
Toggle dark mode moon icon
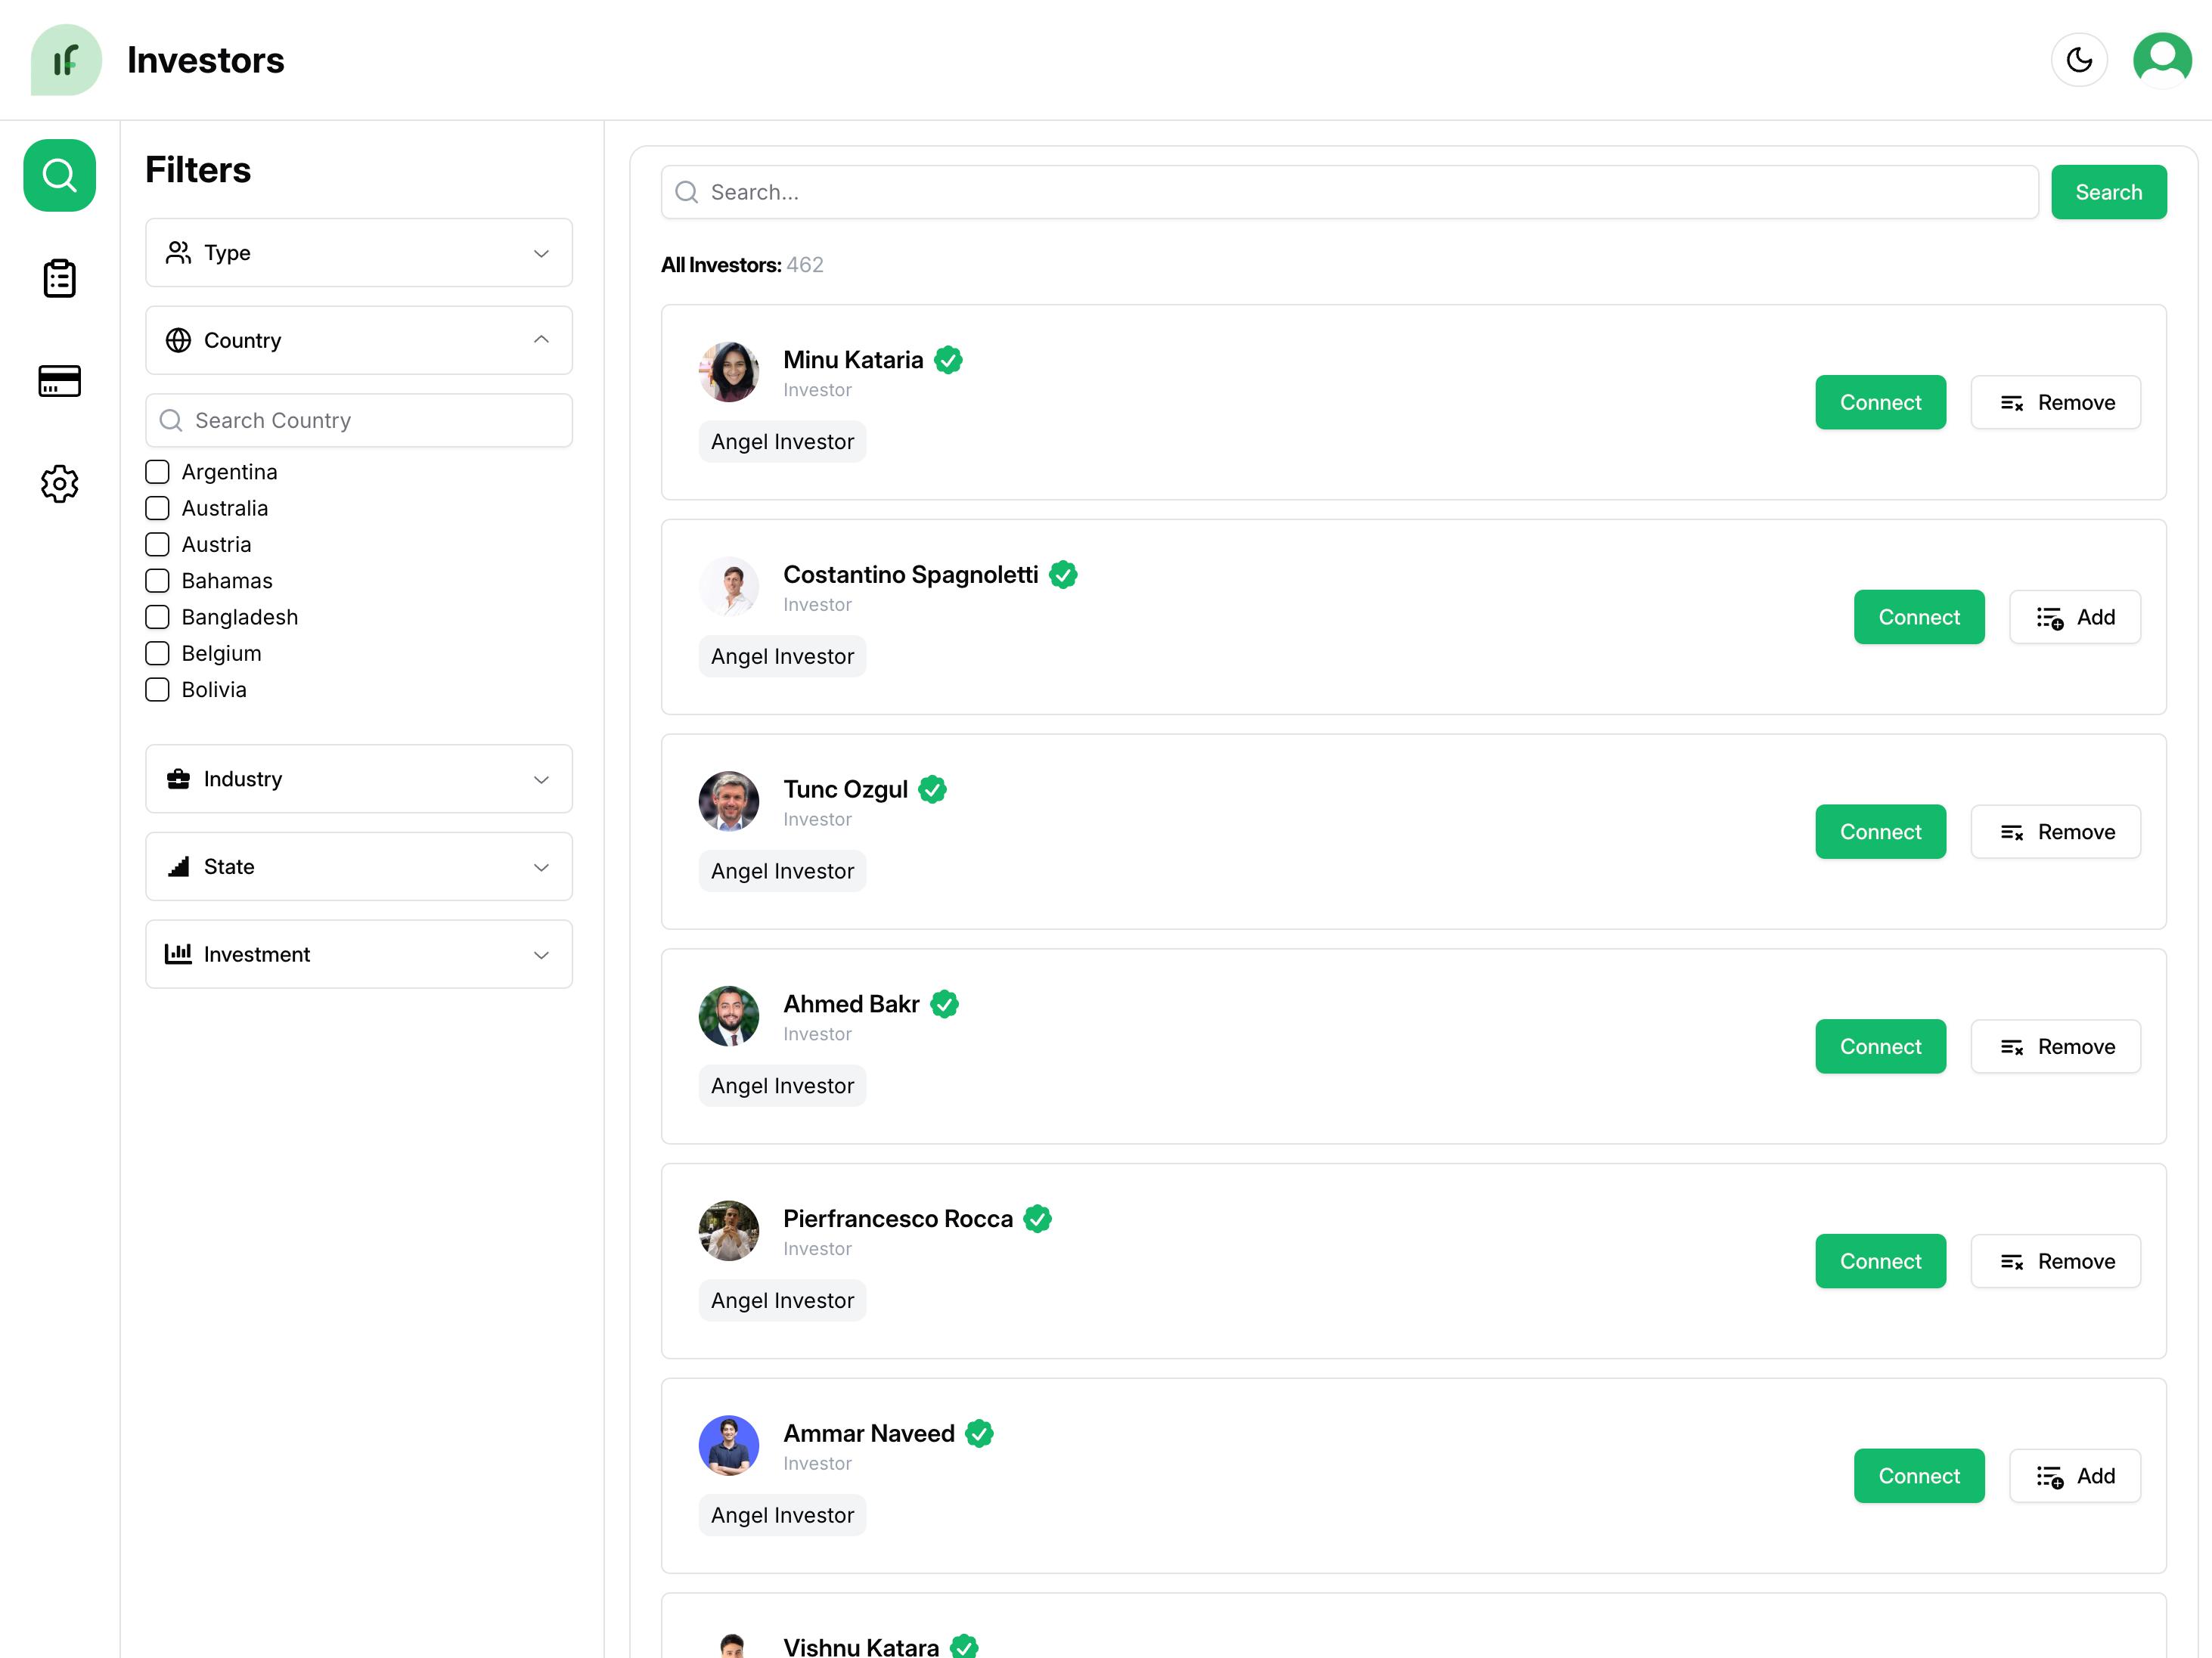click(2078, 60)
